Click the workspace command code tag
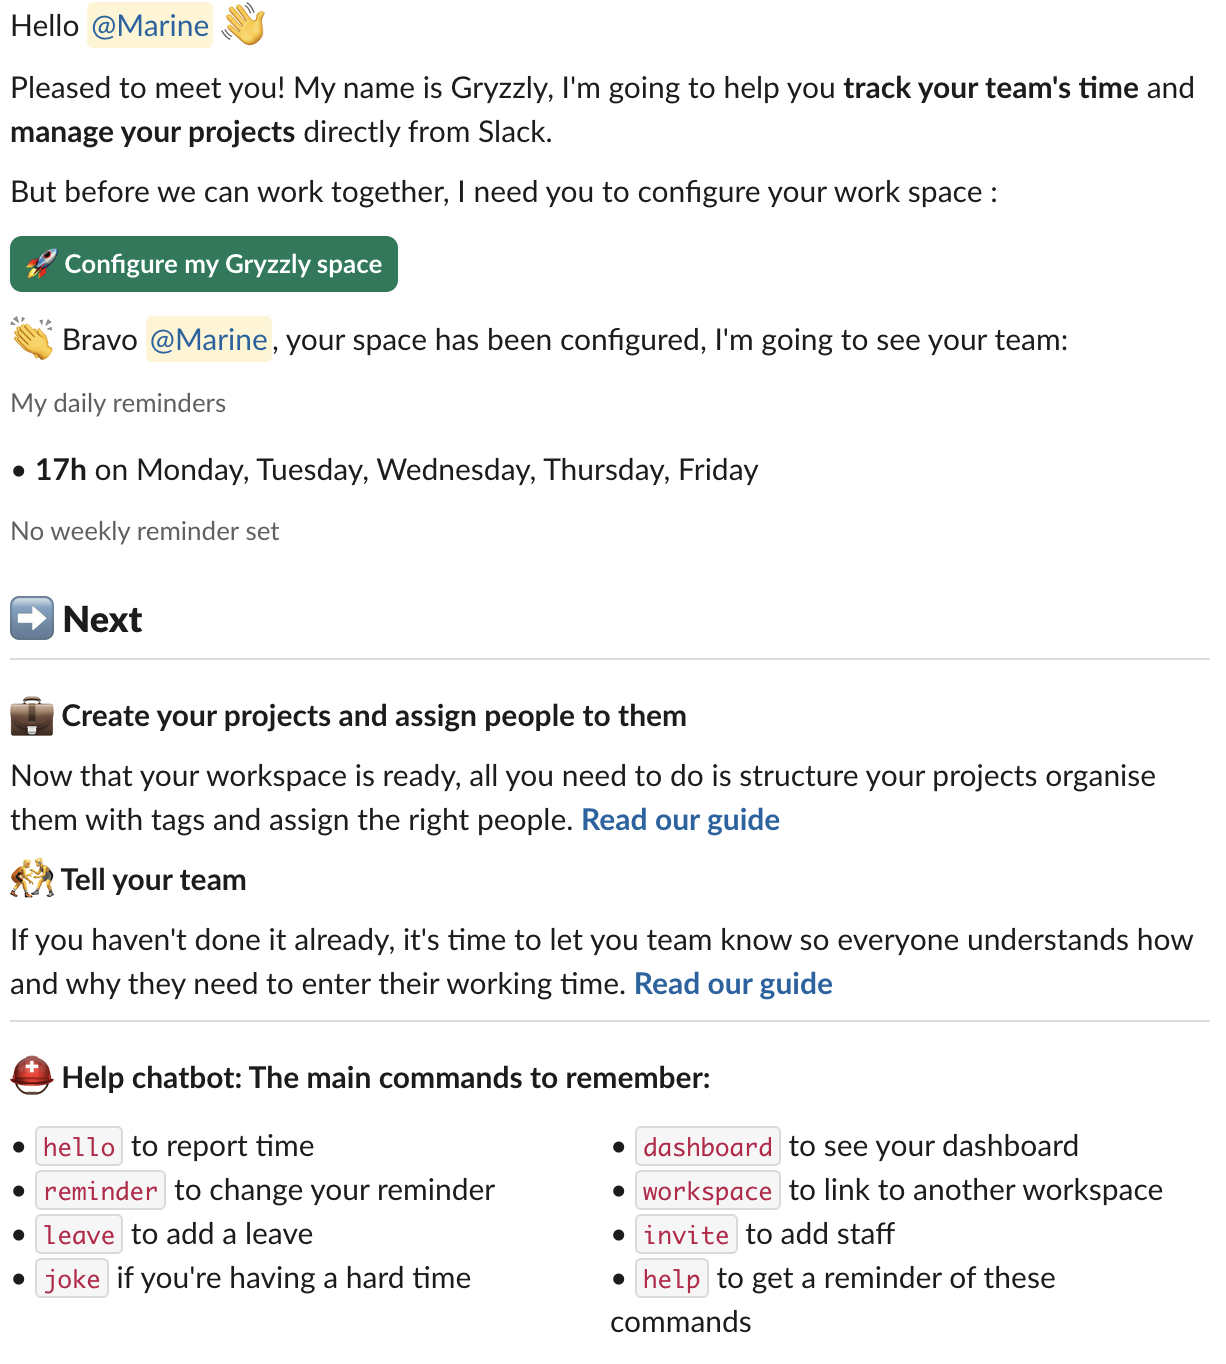This screenshot has height=1364, width=1226. pyautogui.click(x=708, y=1190)
